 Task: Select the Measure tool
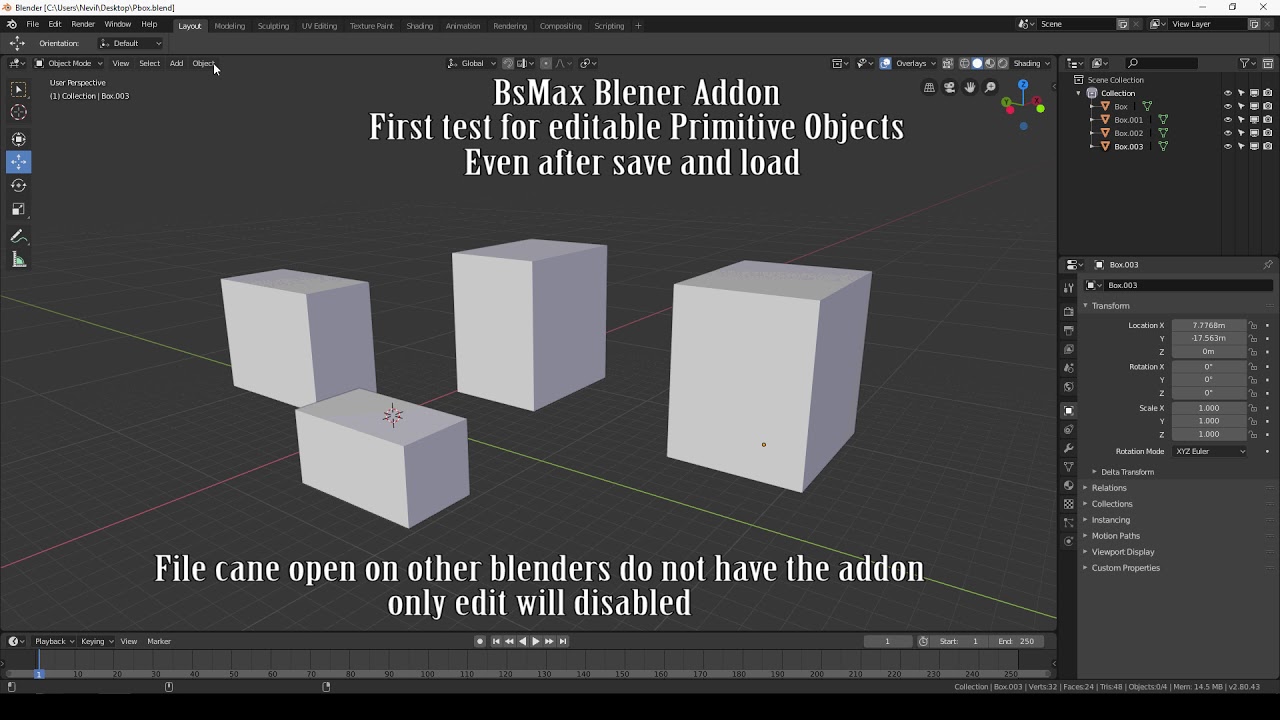[19, 260]
